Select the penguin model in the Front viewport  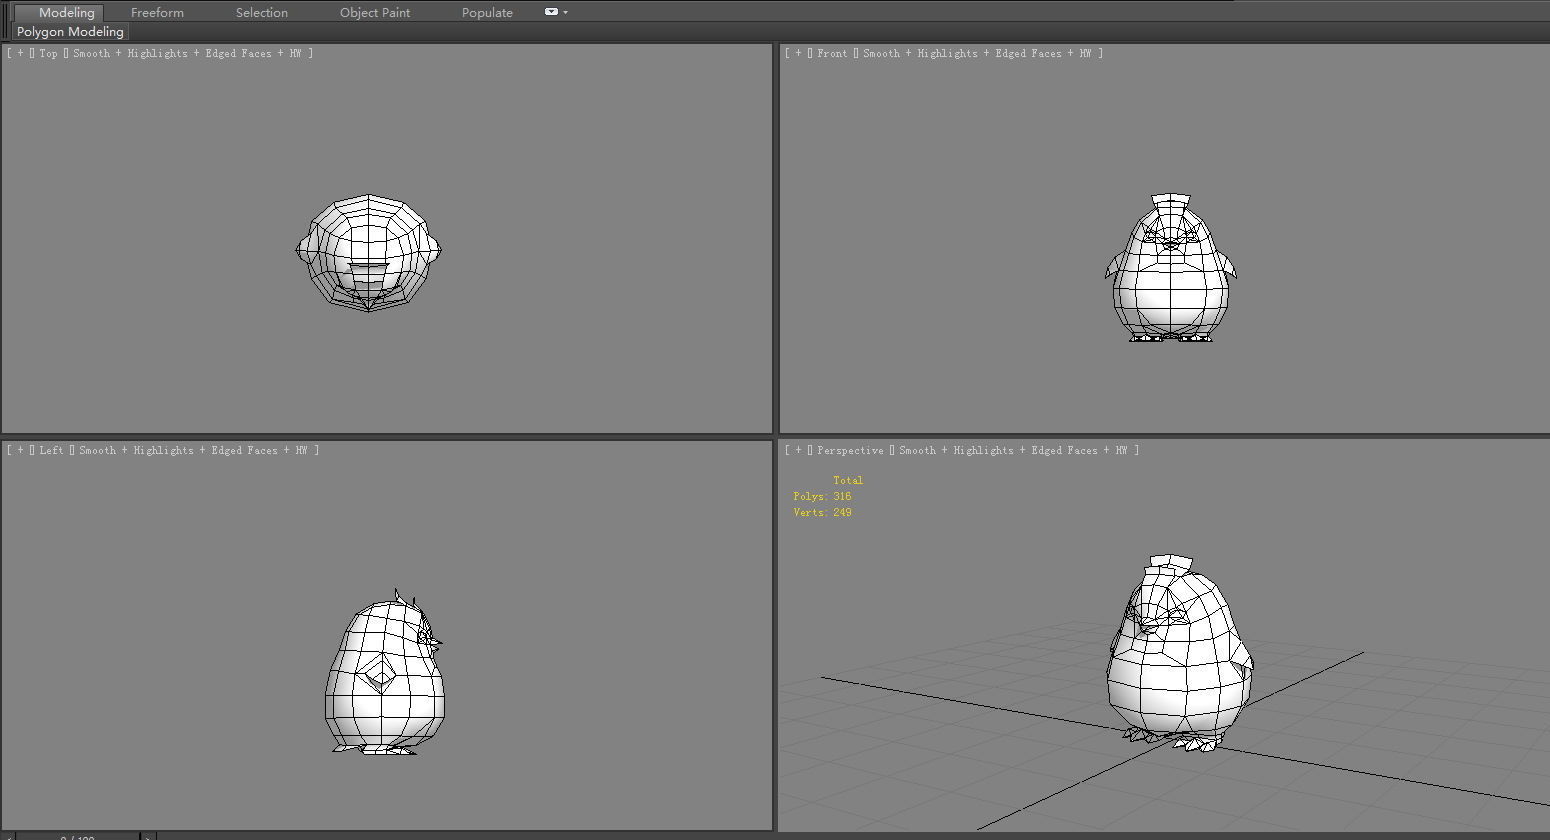coord(1170,268)
